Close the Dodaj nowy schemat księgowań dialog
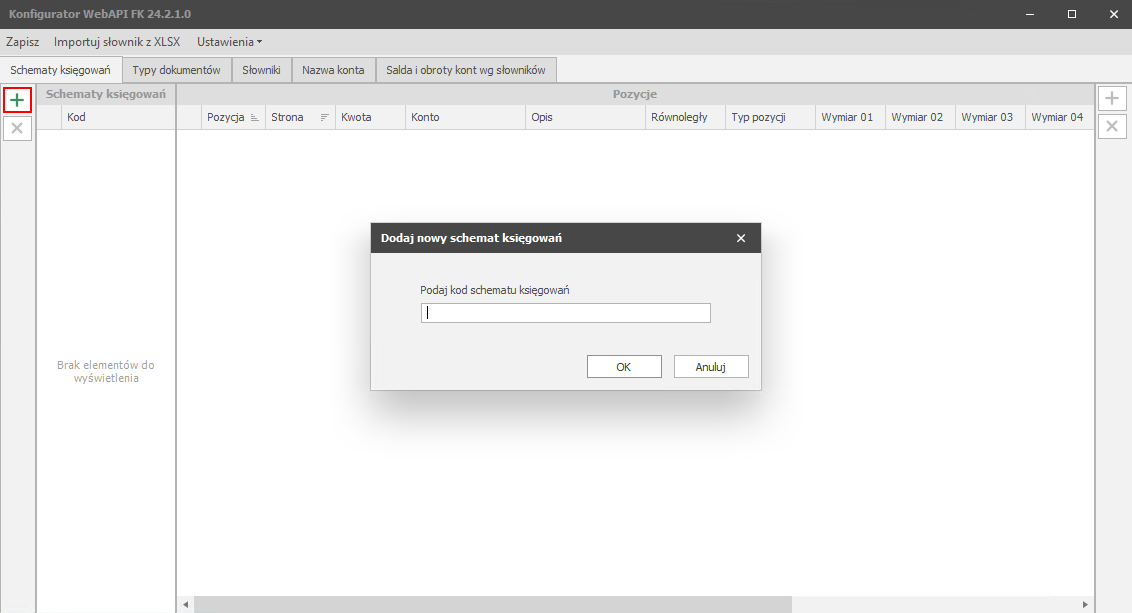Viewport: 1132px width, 613px height. point(741,238)
